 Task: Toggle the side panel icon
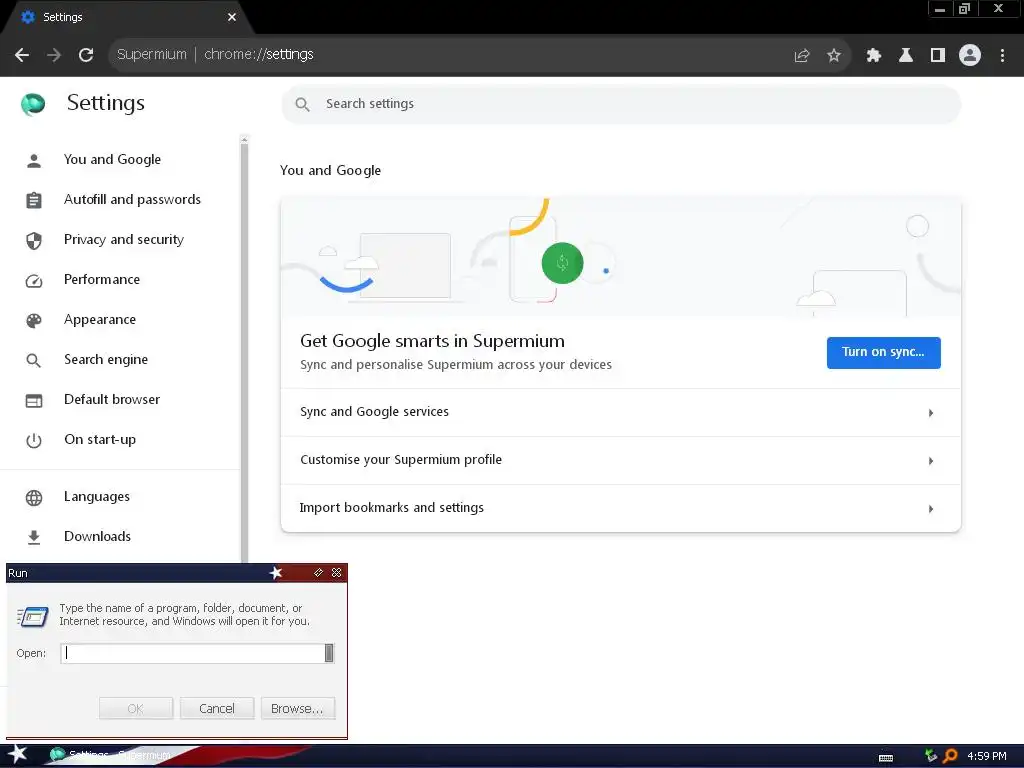click(x=938, y=55)
